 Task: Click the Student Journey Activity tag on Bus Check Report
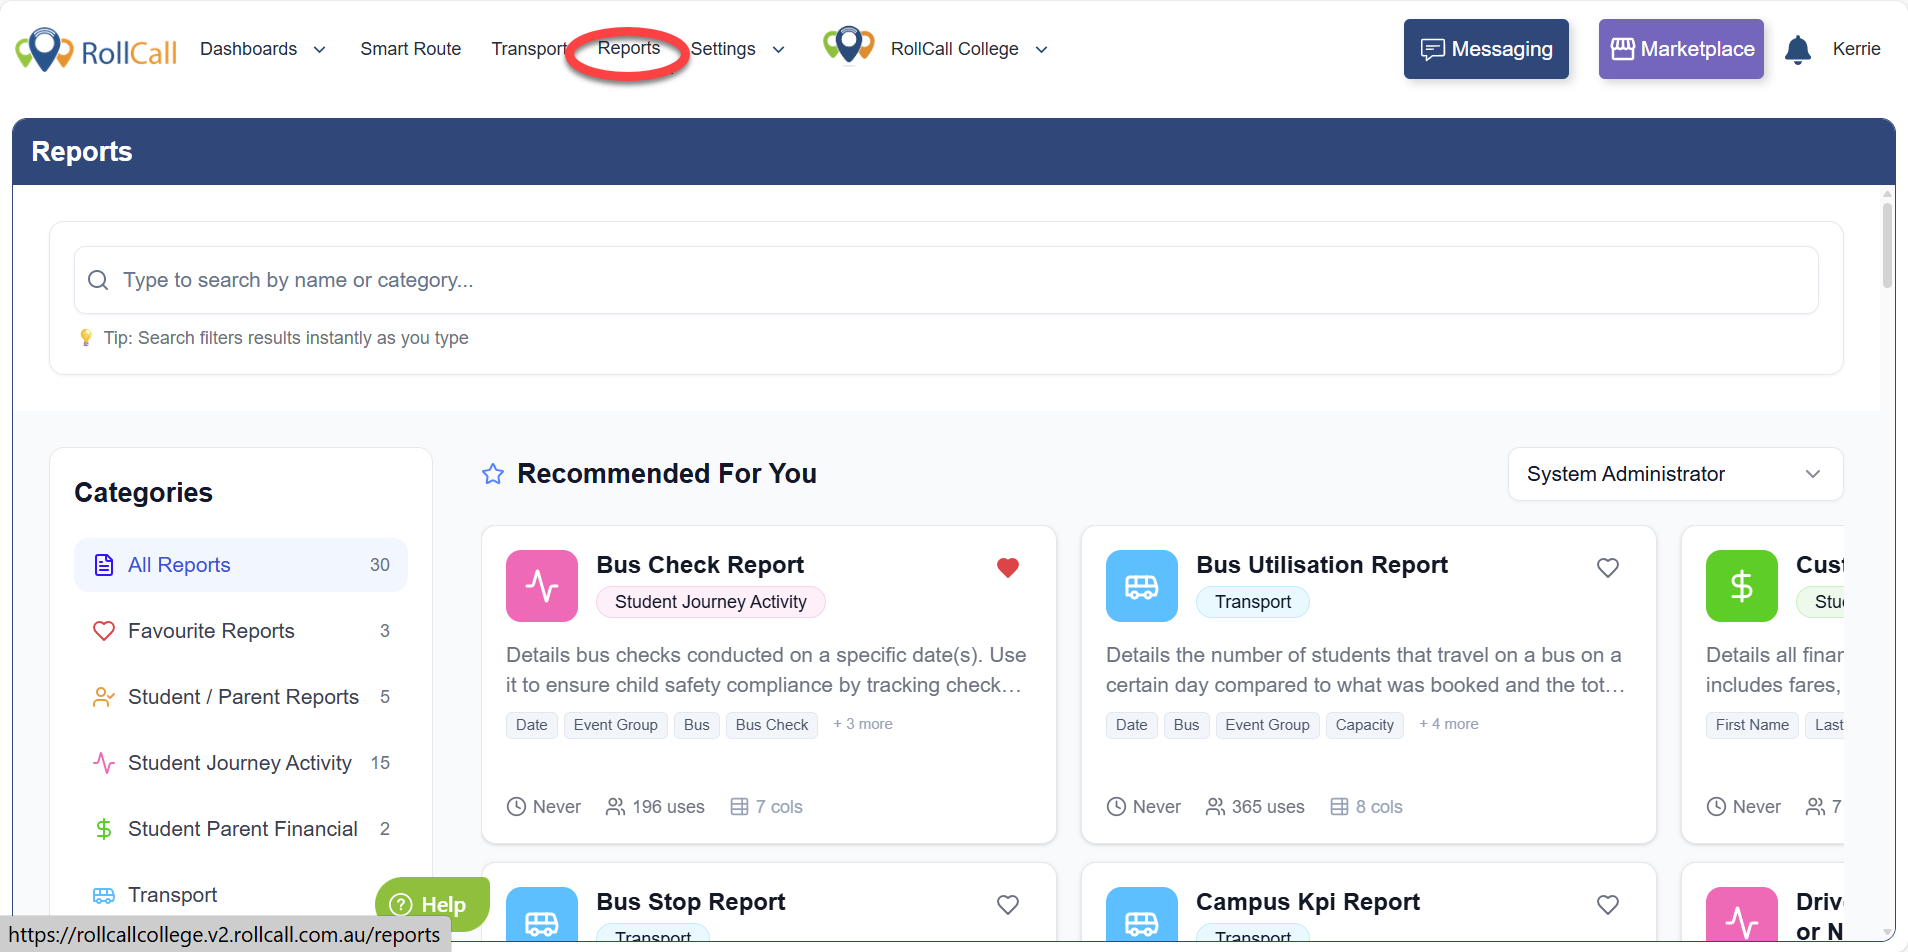tap(710, 602)
